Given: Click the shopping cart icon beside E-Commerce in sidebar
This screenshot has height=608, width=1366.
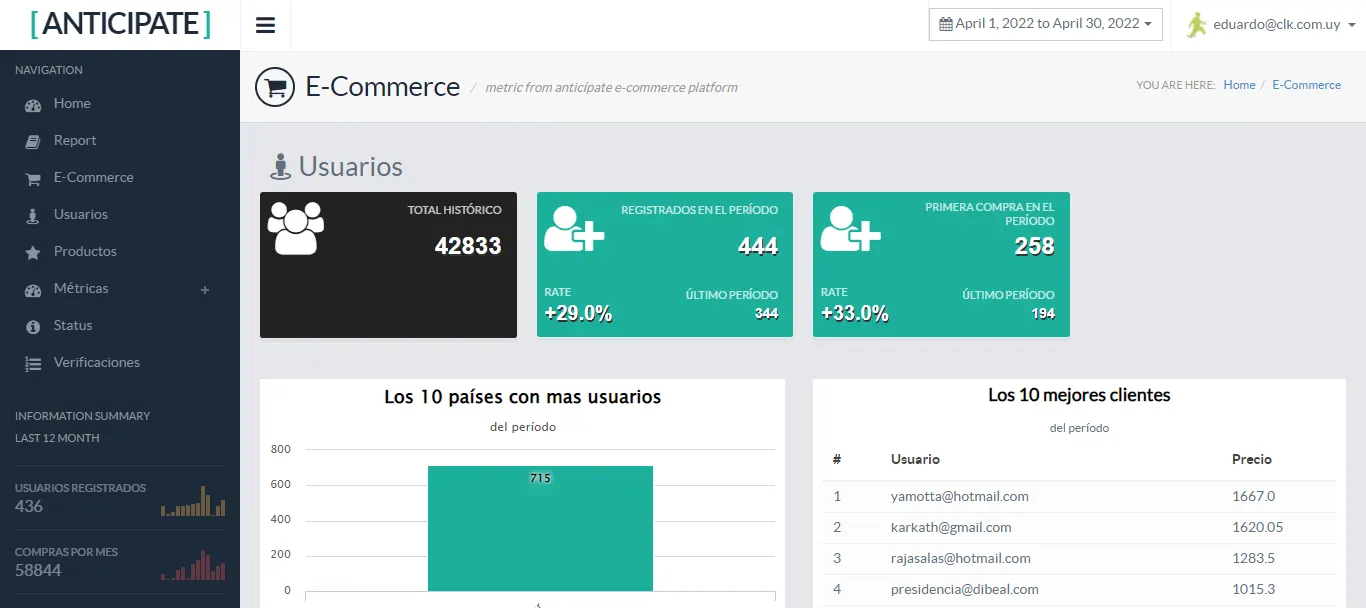Looking at the screenshot, I should (x=33, y=178).
